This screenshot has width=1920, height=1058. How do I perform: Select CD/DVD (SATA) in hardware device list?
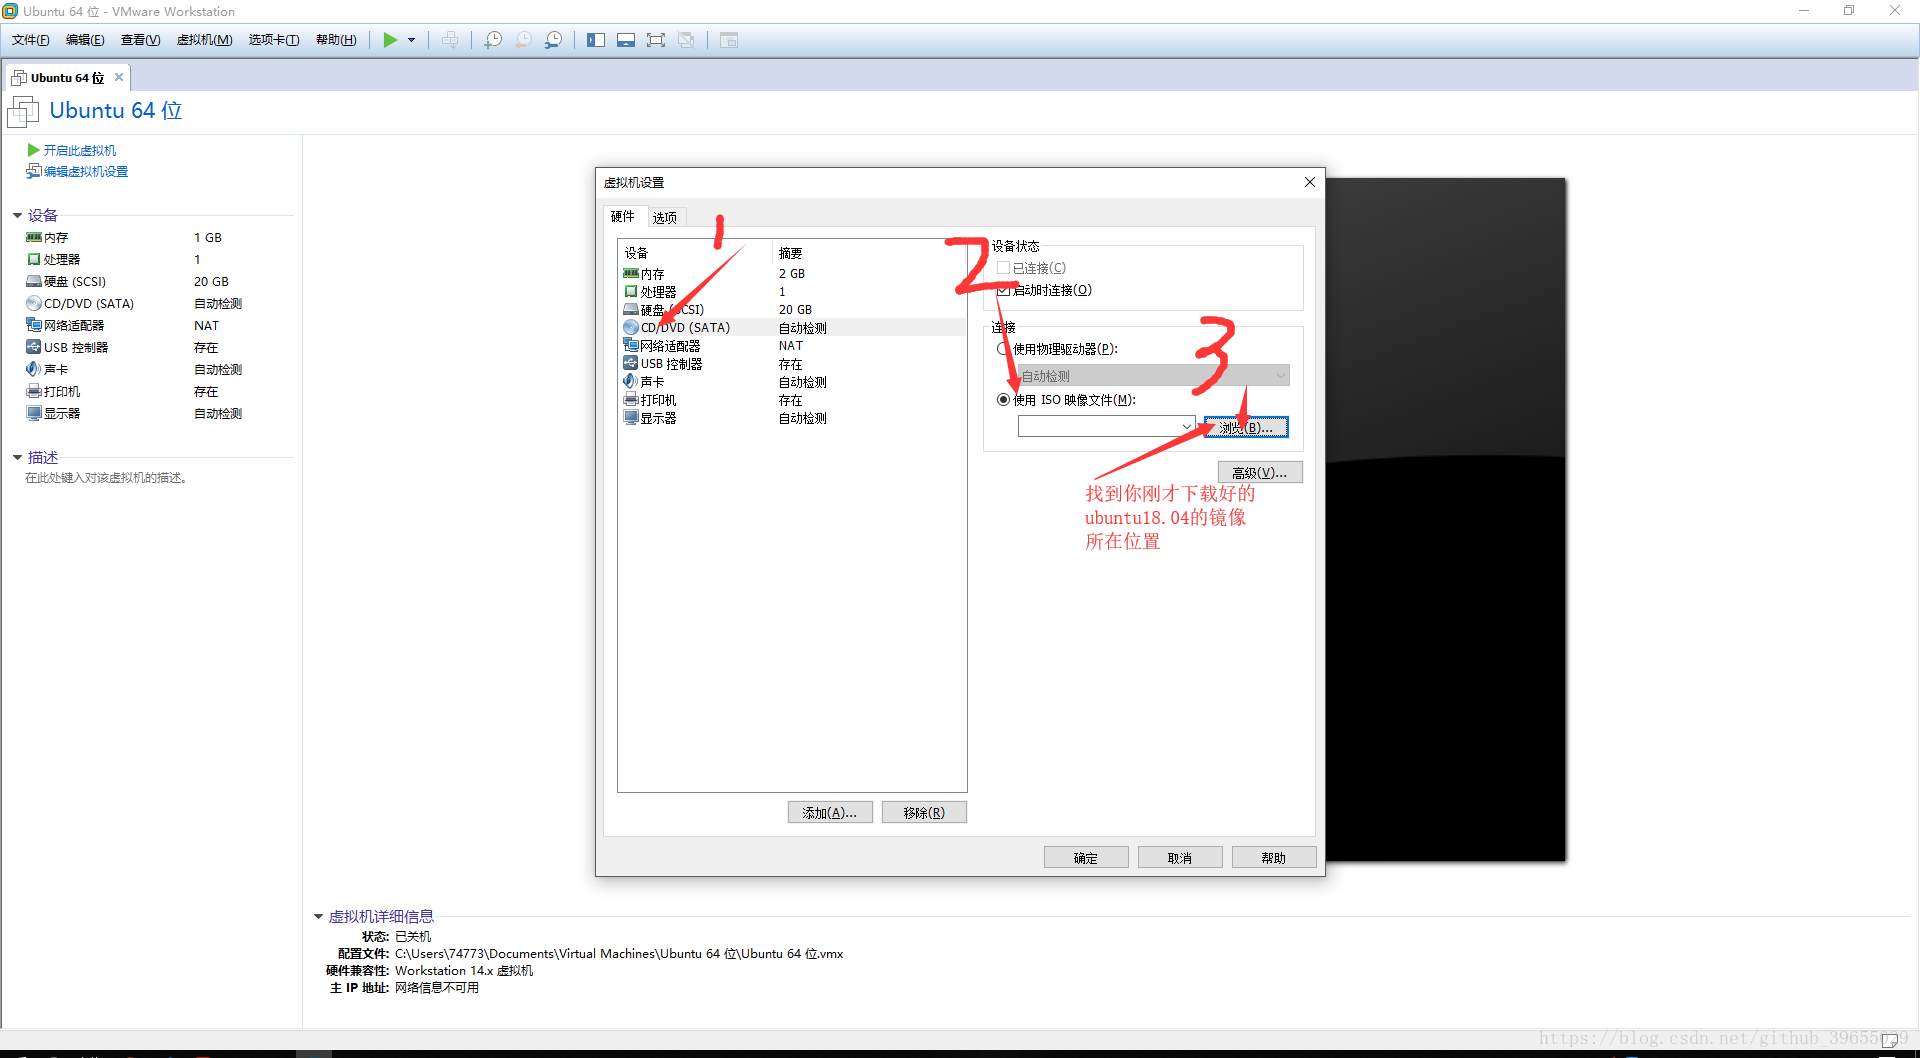tap(685, 328)
